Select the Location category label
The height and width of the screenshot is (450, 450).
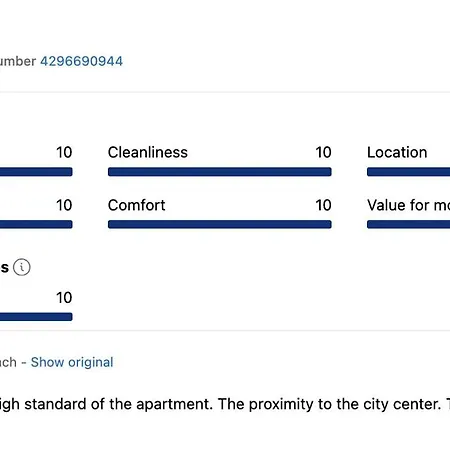click(x=397, y=152)
